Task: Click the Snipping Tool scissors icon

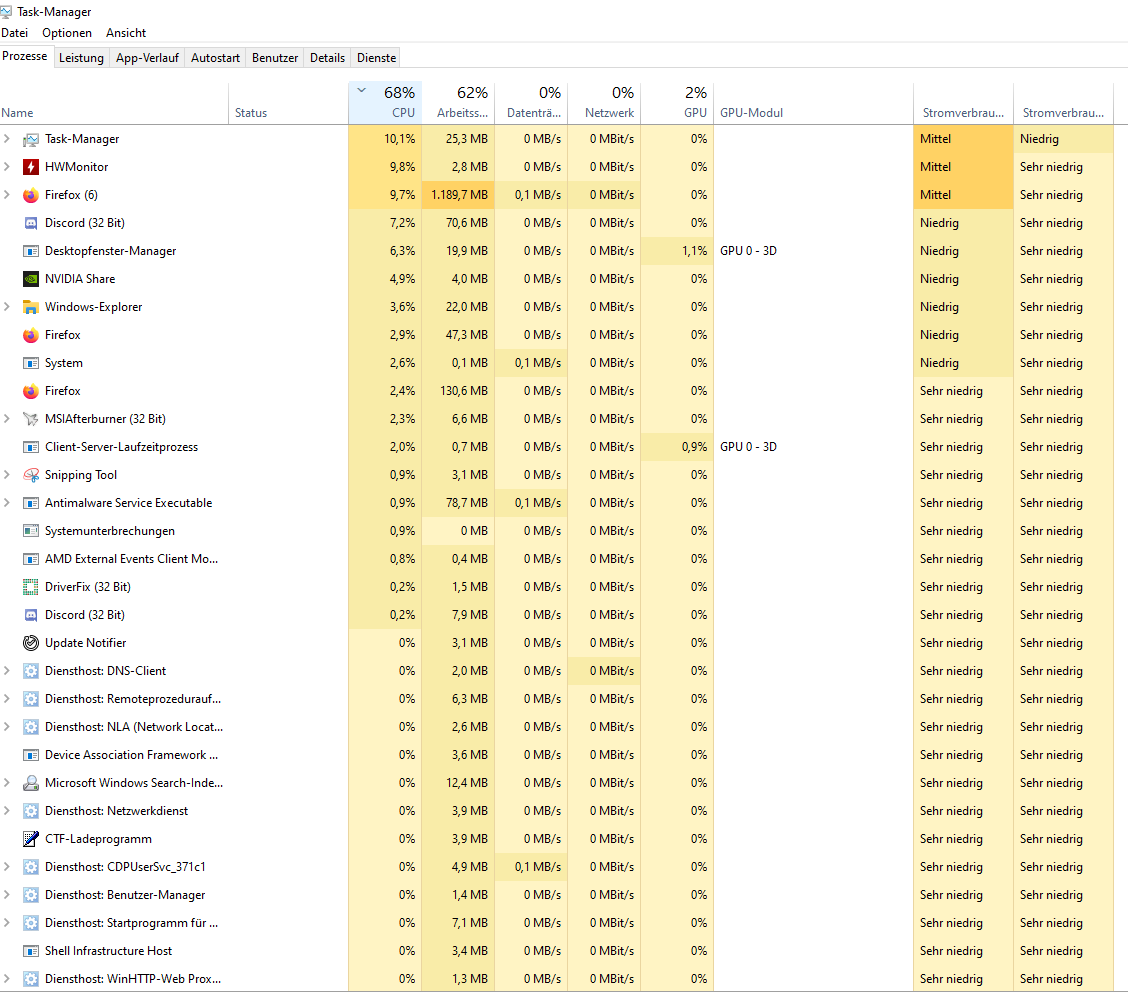Action: [x=30, y=475]
